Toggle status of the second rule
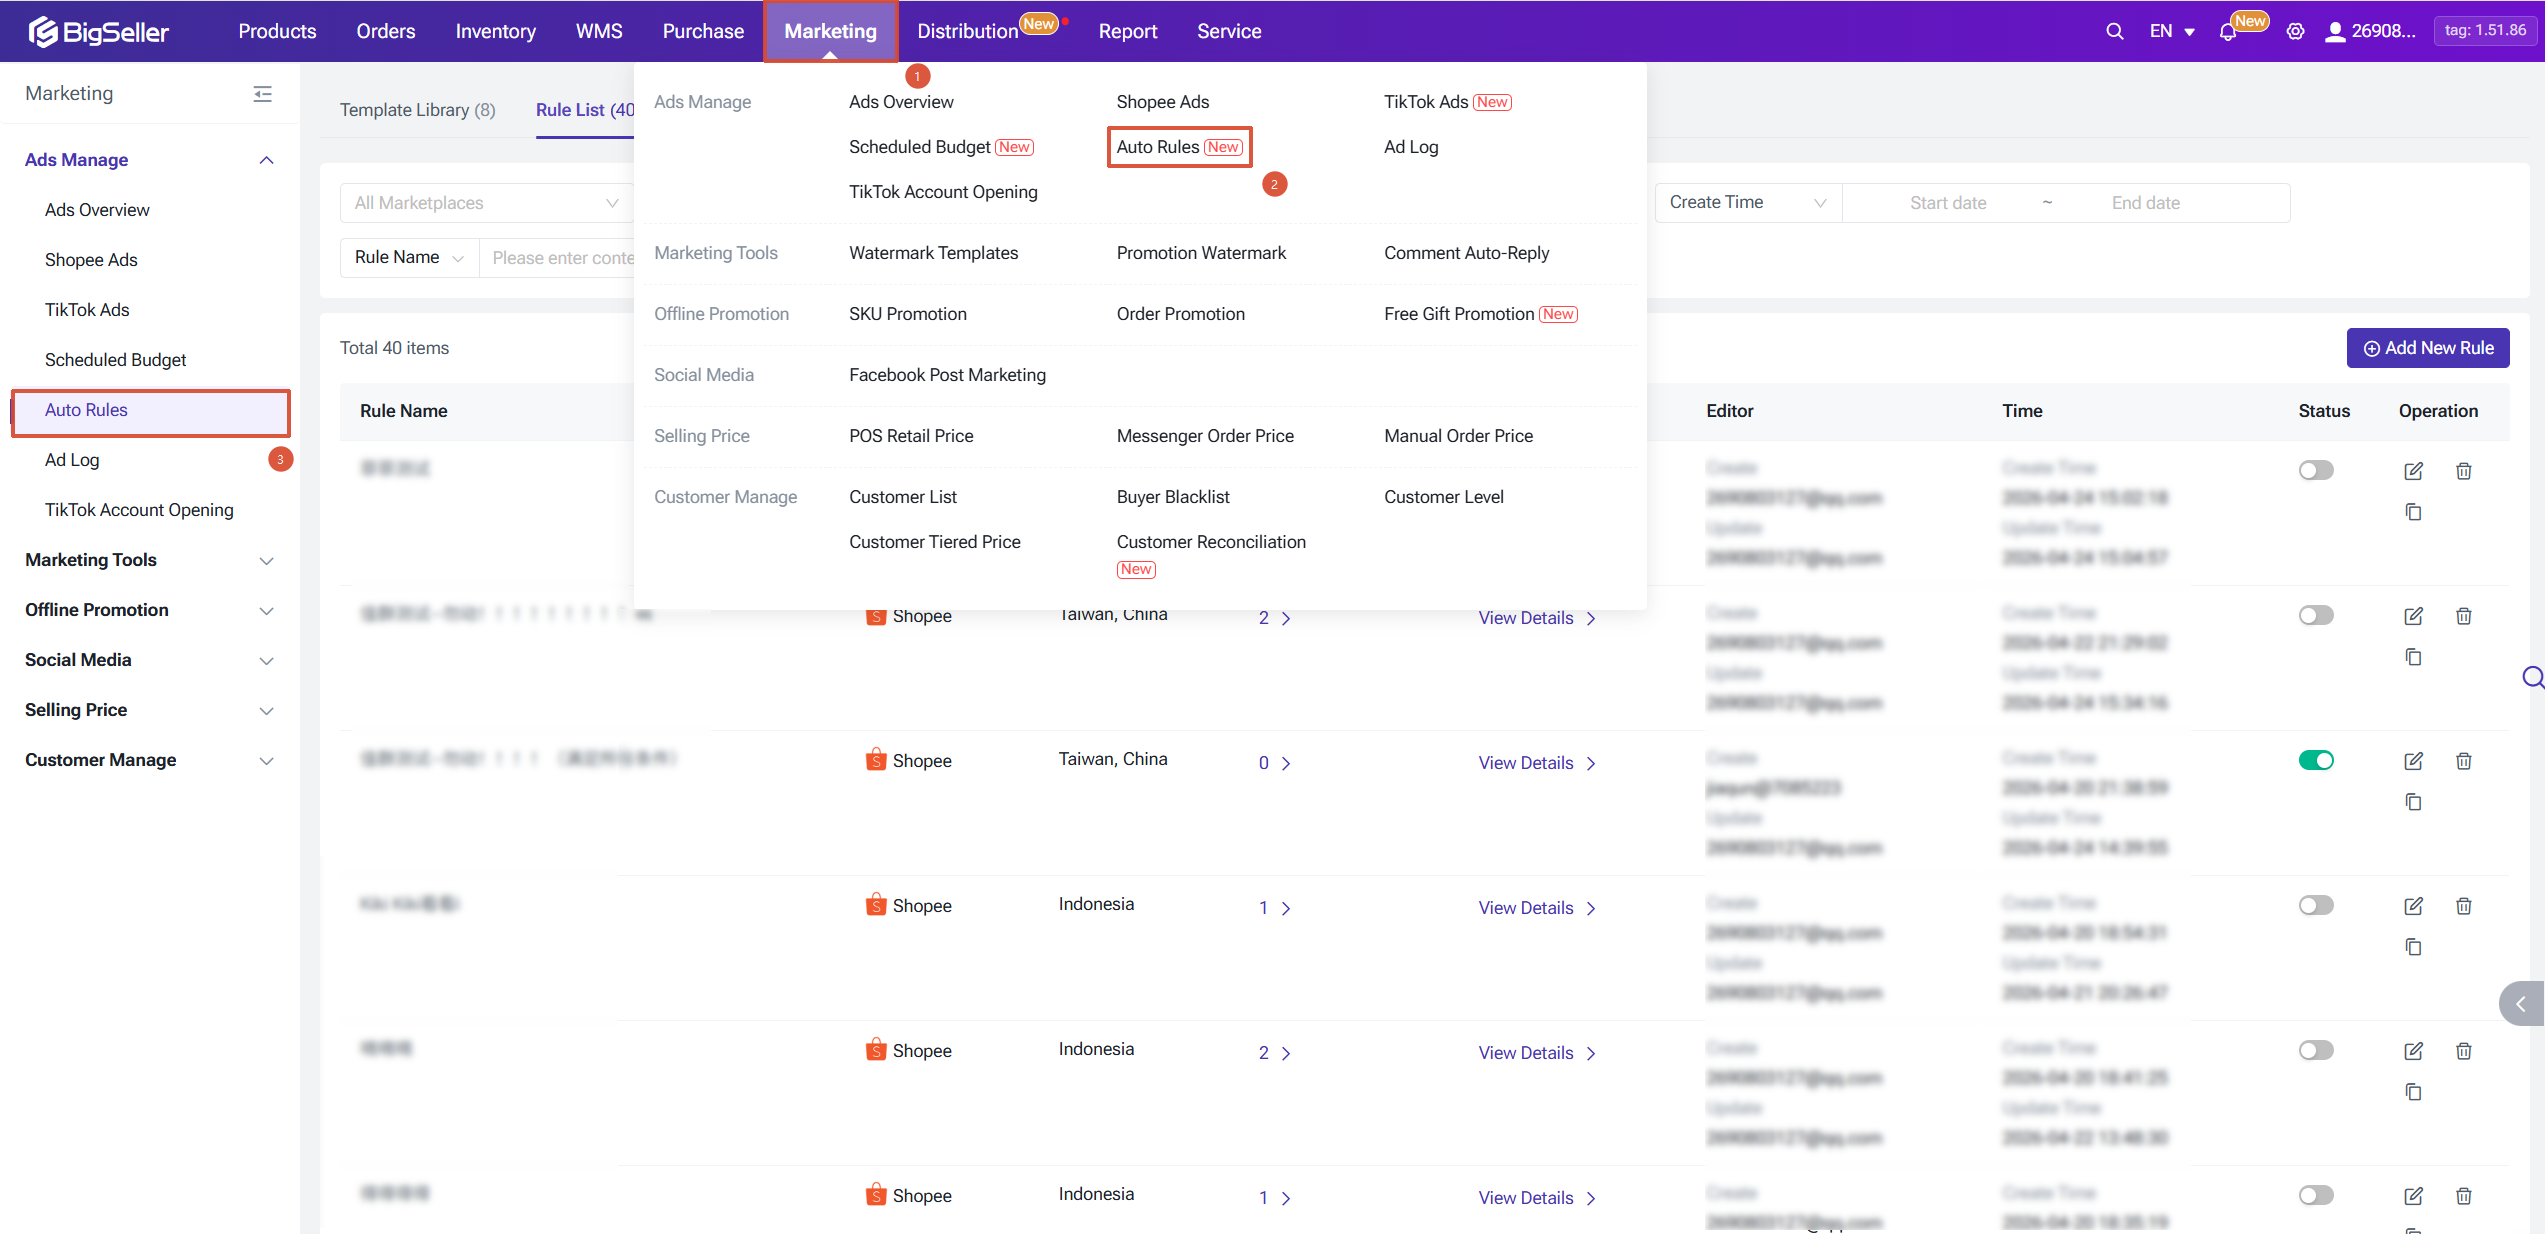Viewport: 2545px width, 1234px height. coord(2315,615)
